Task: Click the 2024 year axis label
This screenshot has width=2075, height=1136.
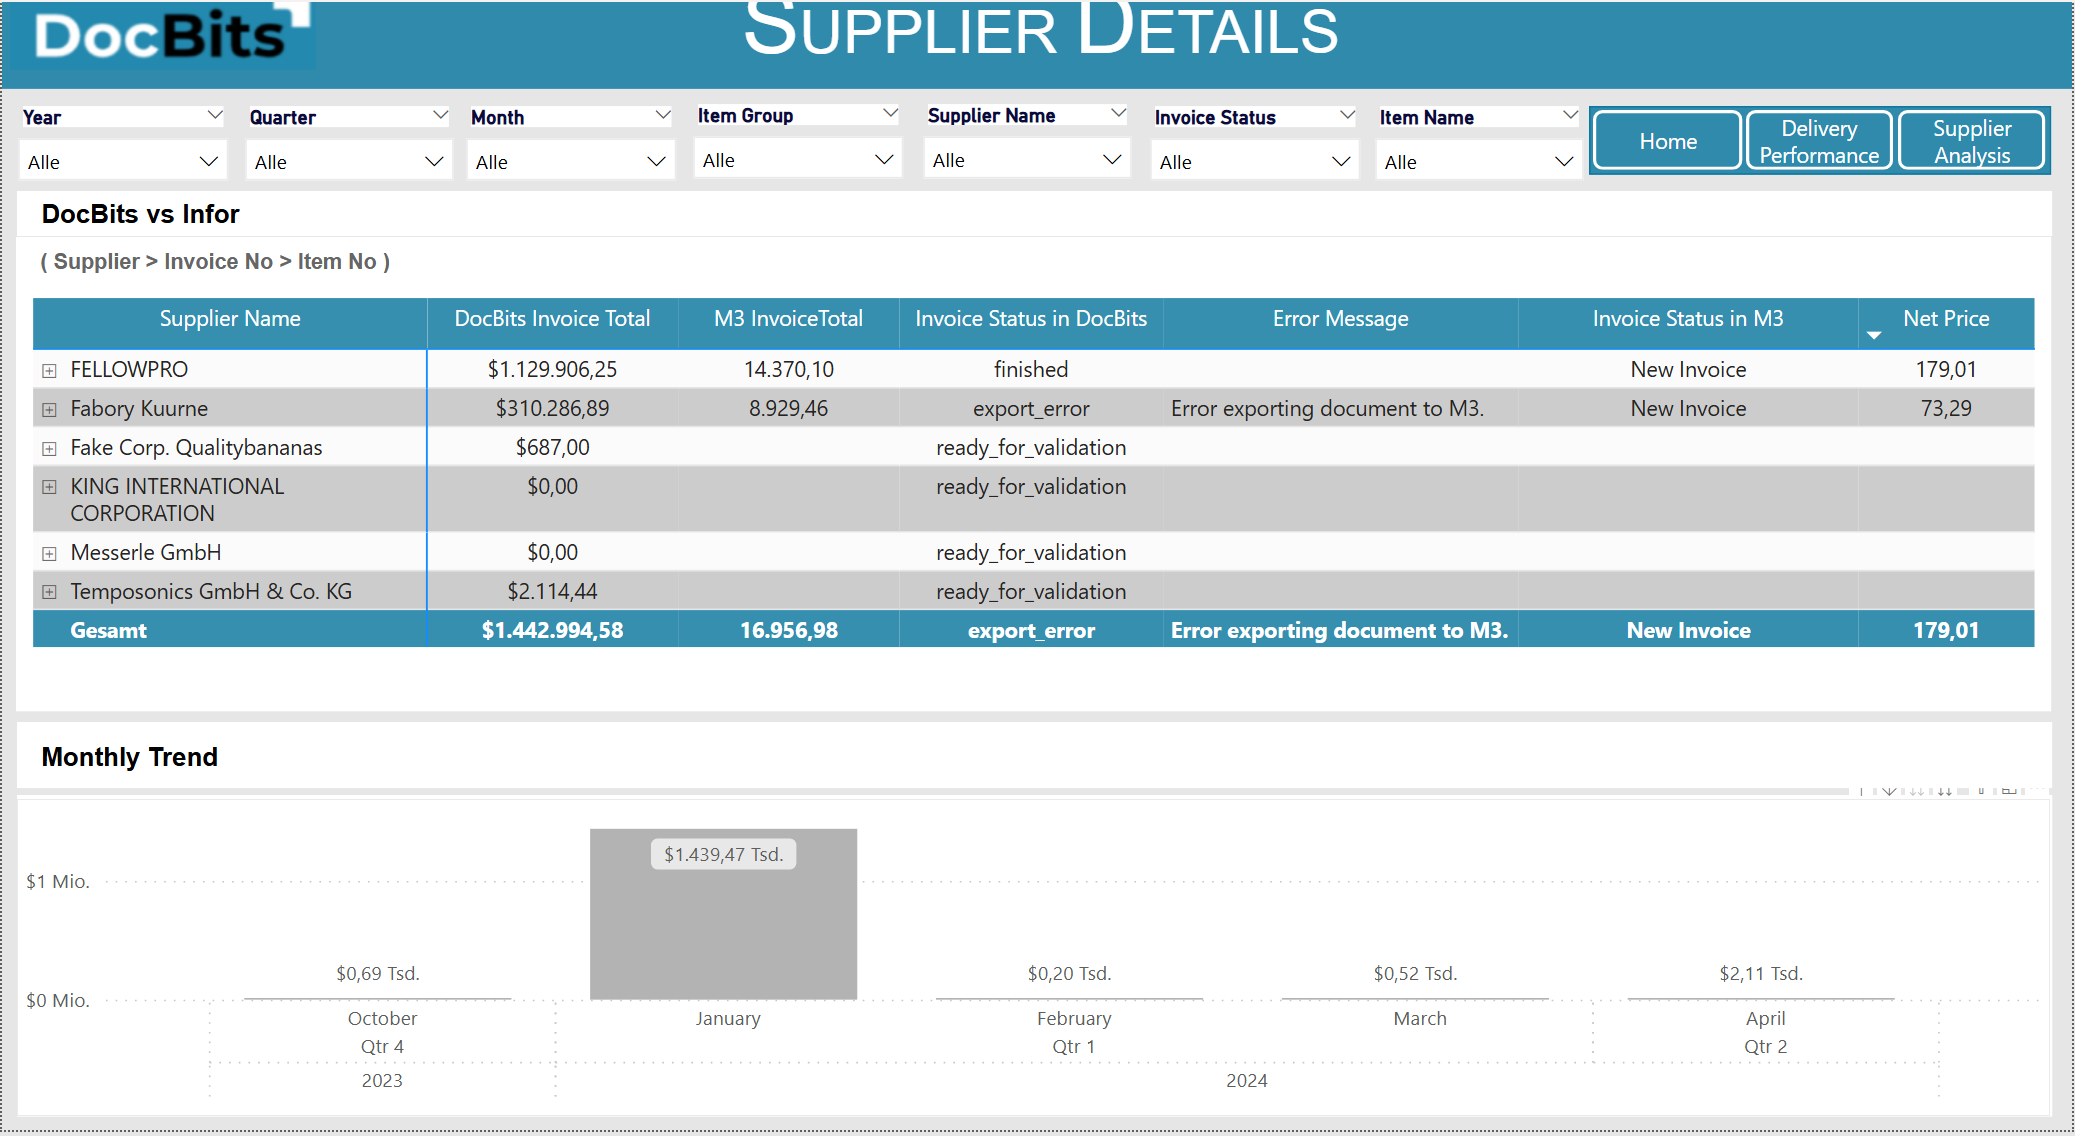Action: tap(1247, 1081)
